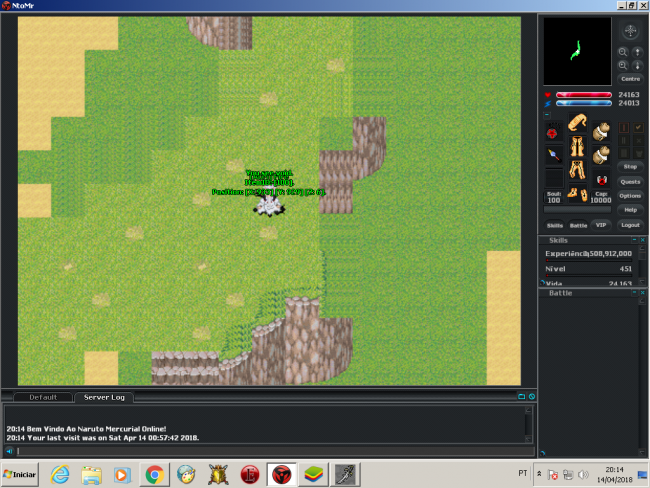The height and width of the screenshot is (488, 650).
Task: Toggle the VIP panel button
Action: click(x=601, y=225)
